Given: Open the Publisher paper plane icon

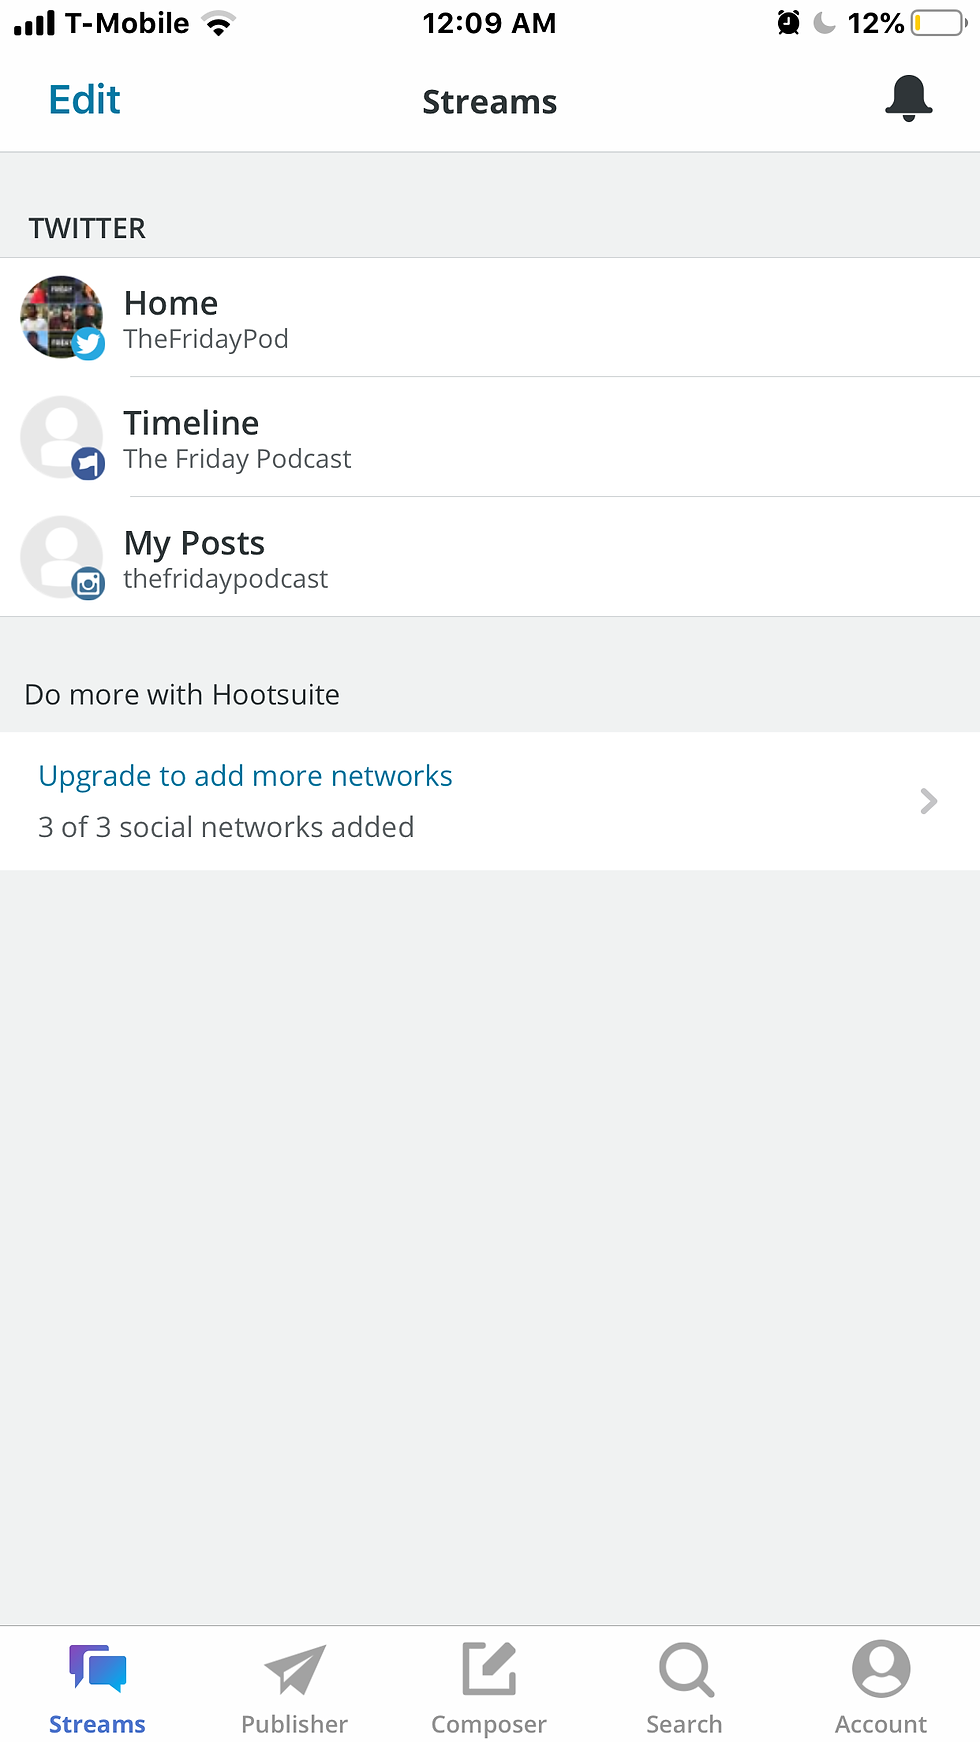Looking at the screenshot, I should point(294,1669).
